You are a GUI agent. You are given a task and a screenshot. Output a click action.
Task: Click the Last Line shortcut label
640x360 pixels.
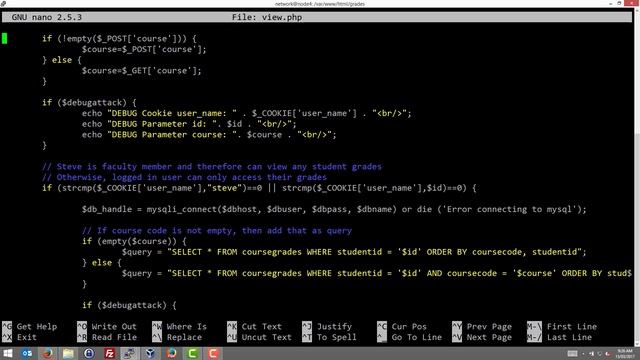click(x=569, y=337)
